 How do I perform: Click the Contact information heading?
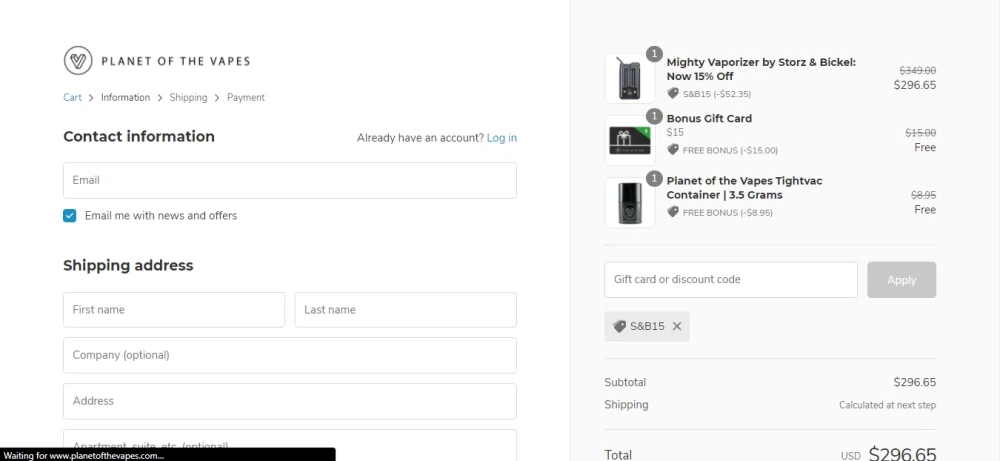tap(139, 136)
